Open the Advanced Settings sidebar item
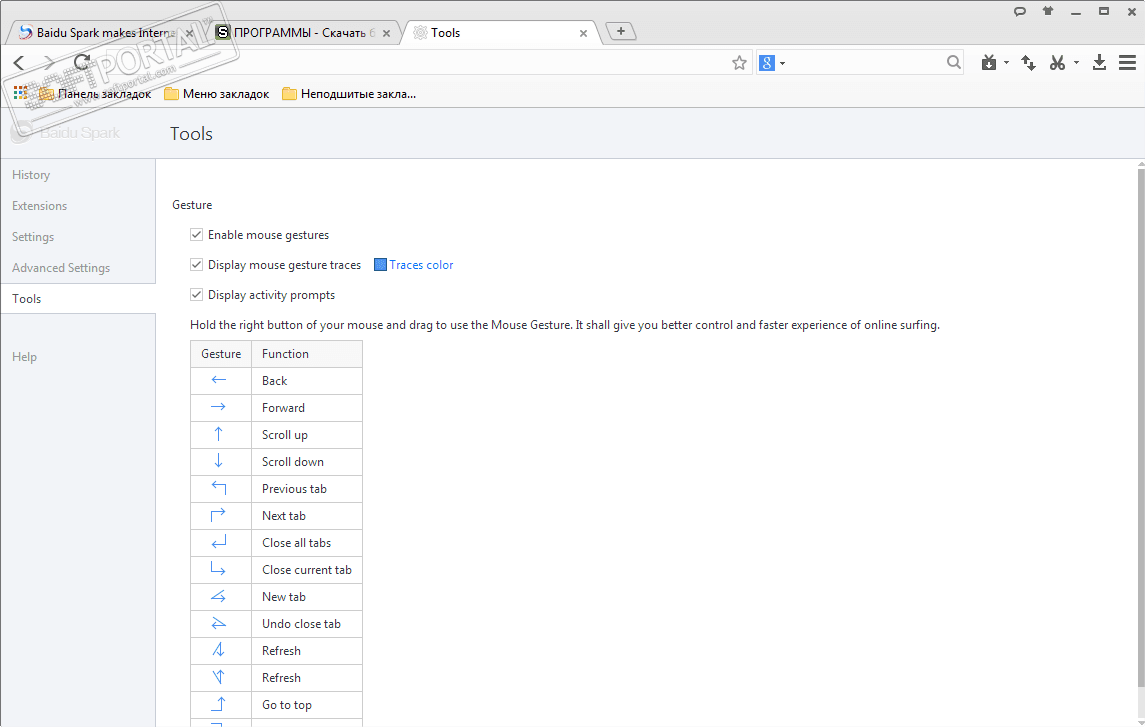 (61, 268)
